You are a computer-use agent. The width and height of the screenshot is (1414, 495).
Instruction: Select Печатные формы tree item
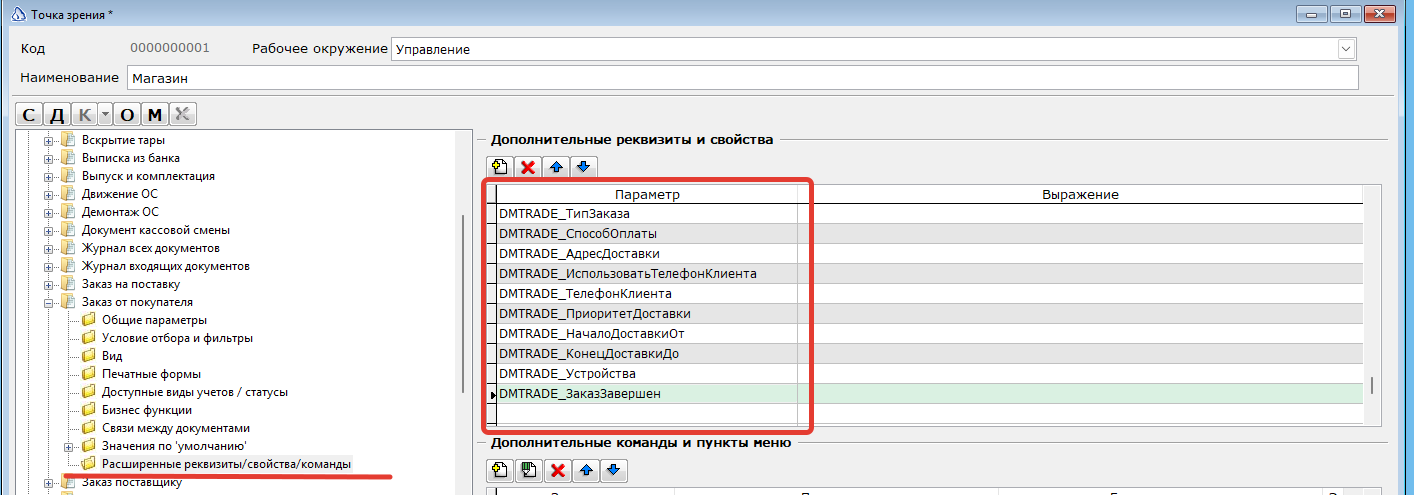[146, 374]
